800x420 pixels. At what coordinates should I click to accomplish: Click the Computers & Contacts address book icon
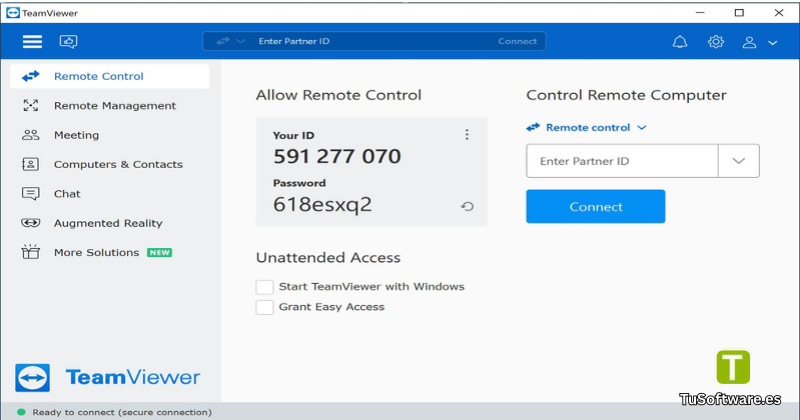pyautogui.click(x=31, y=164)
